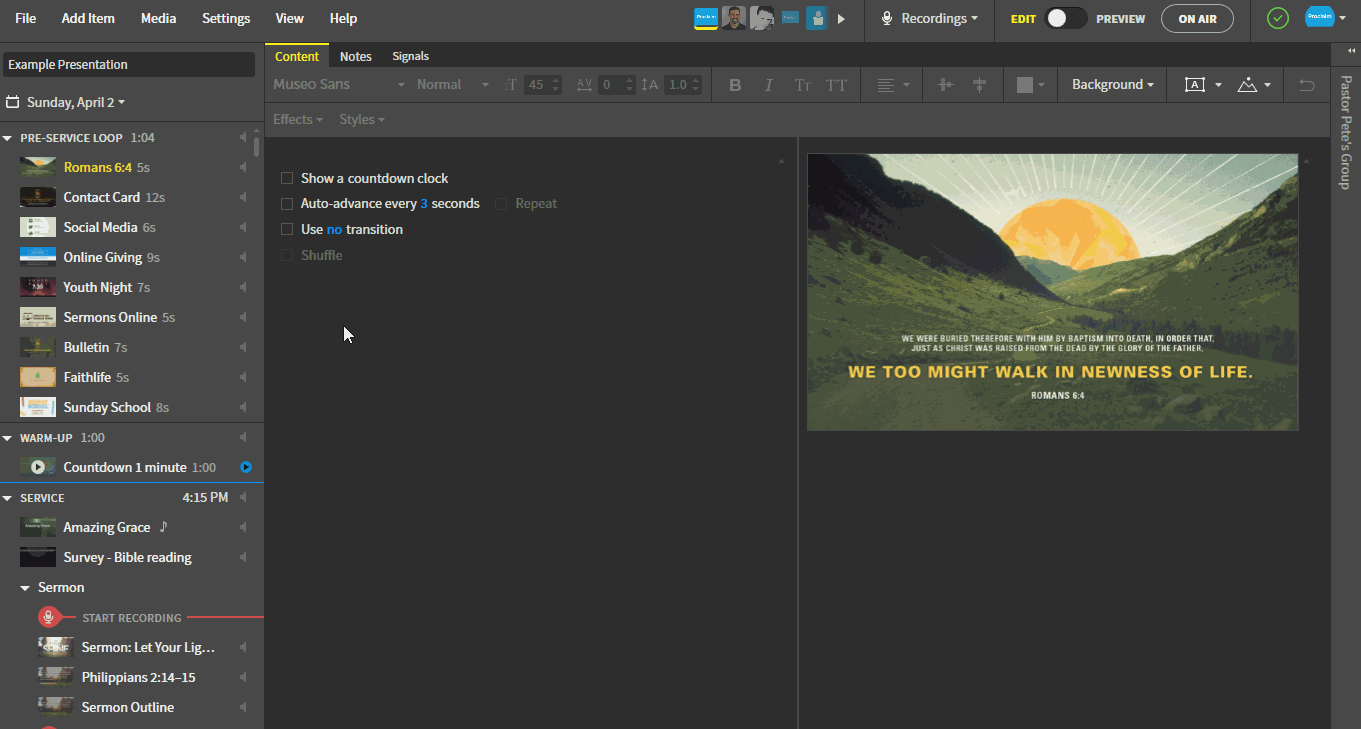Image resolution: width=1361 pixels, height=729 pixels.
Task: Click the man's photo avatar in top bar
Action: click(734, 18)
